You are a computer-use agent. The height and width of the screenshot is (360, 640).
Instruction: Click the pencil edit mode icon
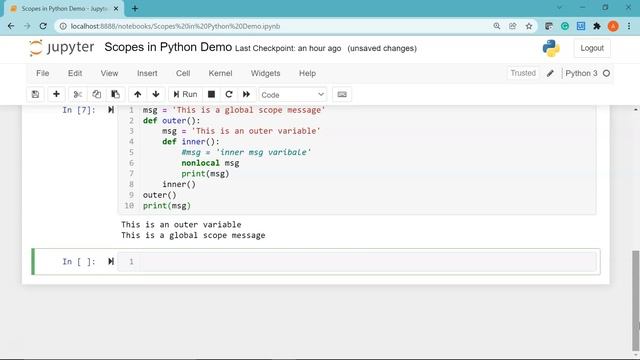pyautogui.click(x=550, y=73)
